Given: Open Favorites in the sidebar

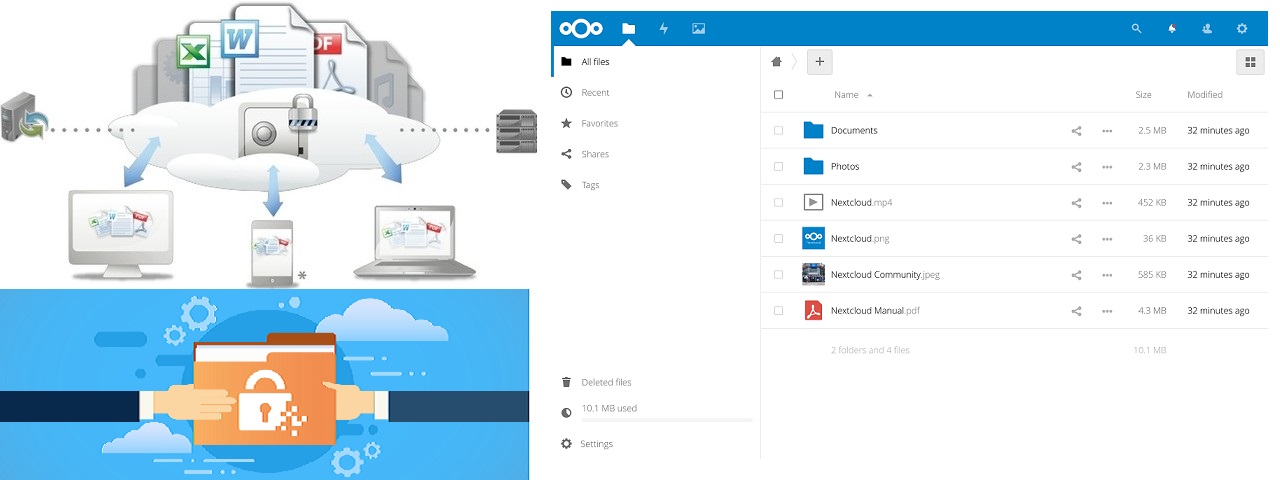Looking at the screenshot, I should (599, 124).
